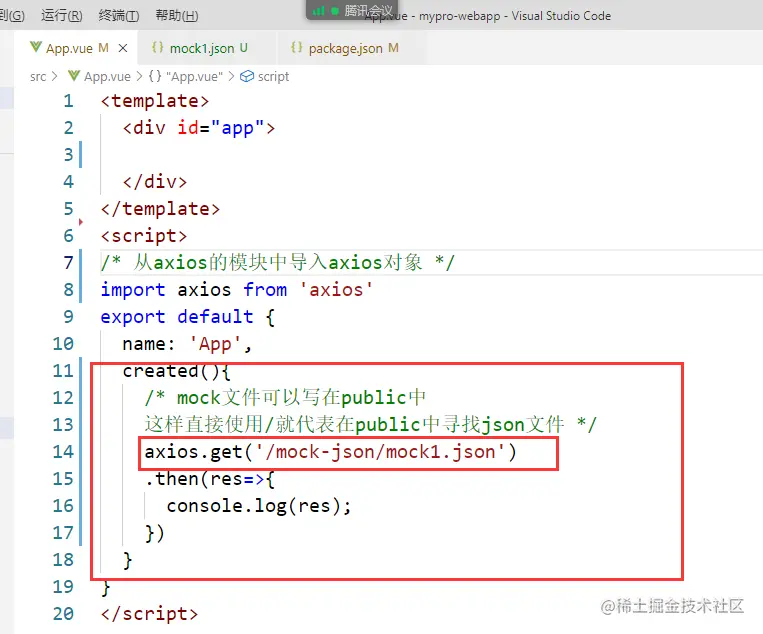
Task: Click the M status badge on package.json tab
Action: pos(394,48)
